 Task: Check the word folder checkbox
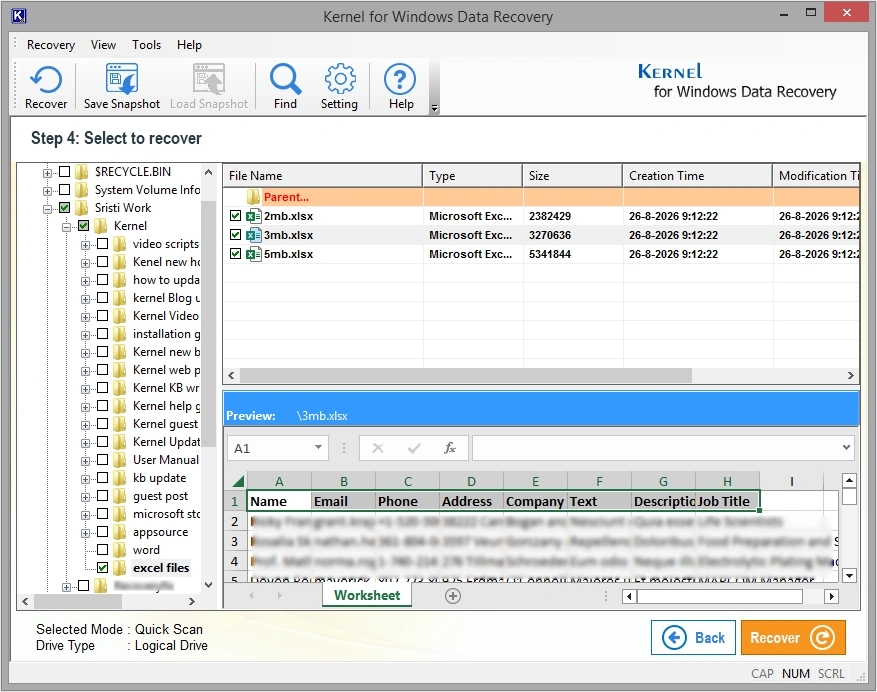pyautogui.click(x=102, y=549)
